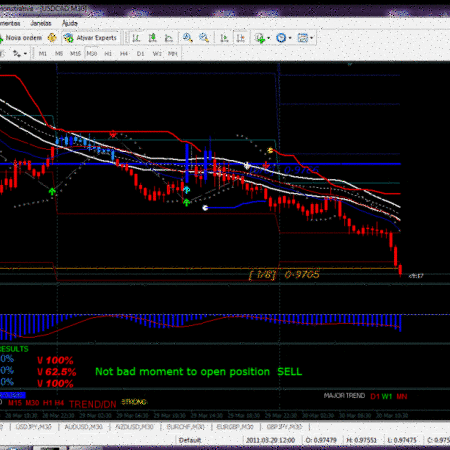
Task: Open the Janelas menu
Action: pos(41,23)
